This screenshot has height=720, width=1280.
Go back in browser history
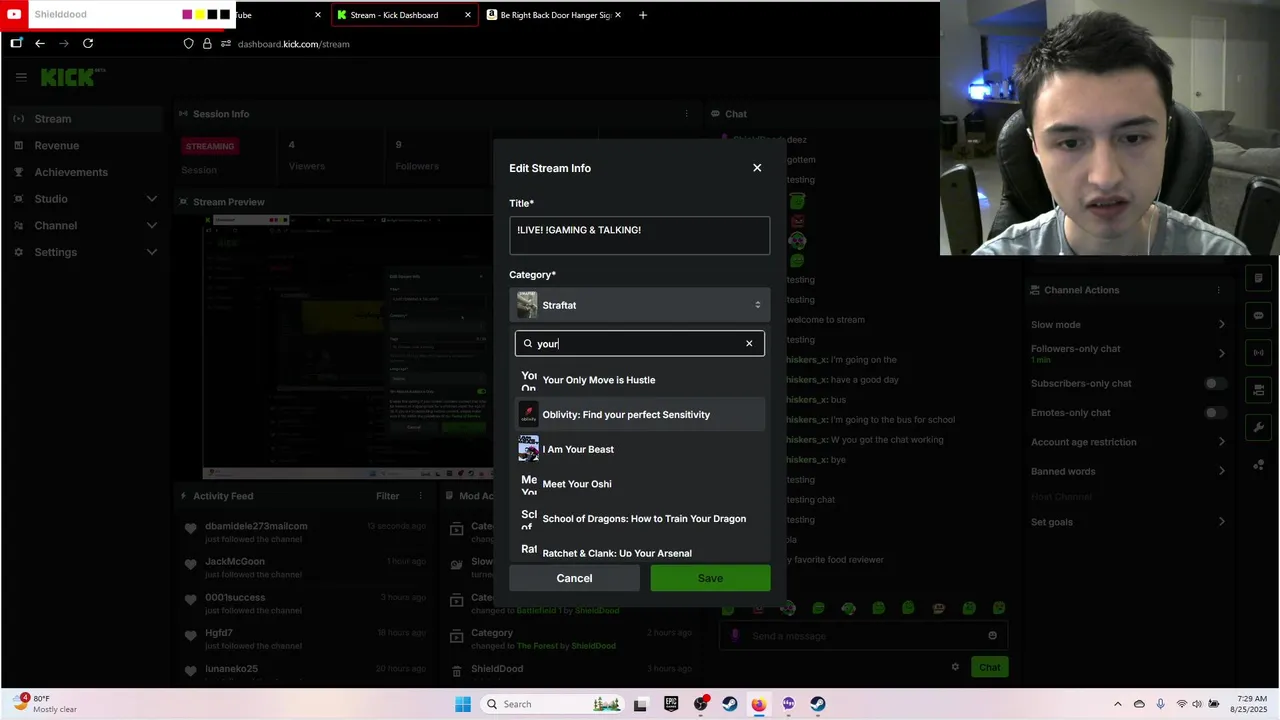point(40,44)
